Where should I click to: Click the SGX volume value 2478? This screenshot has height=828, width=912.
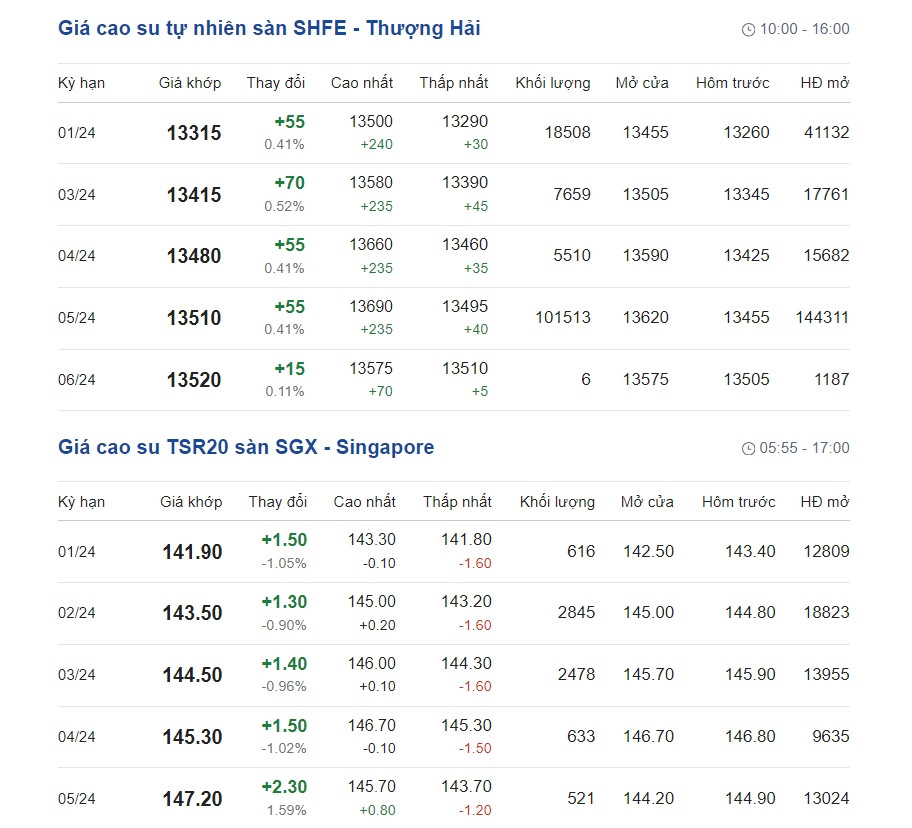click(576, 674)
